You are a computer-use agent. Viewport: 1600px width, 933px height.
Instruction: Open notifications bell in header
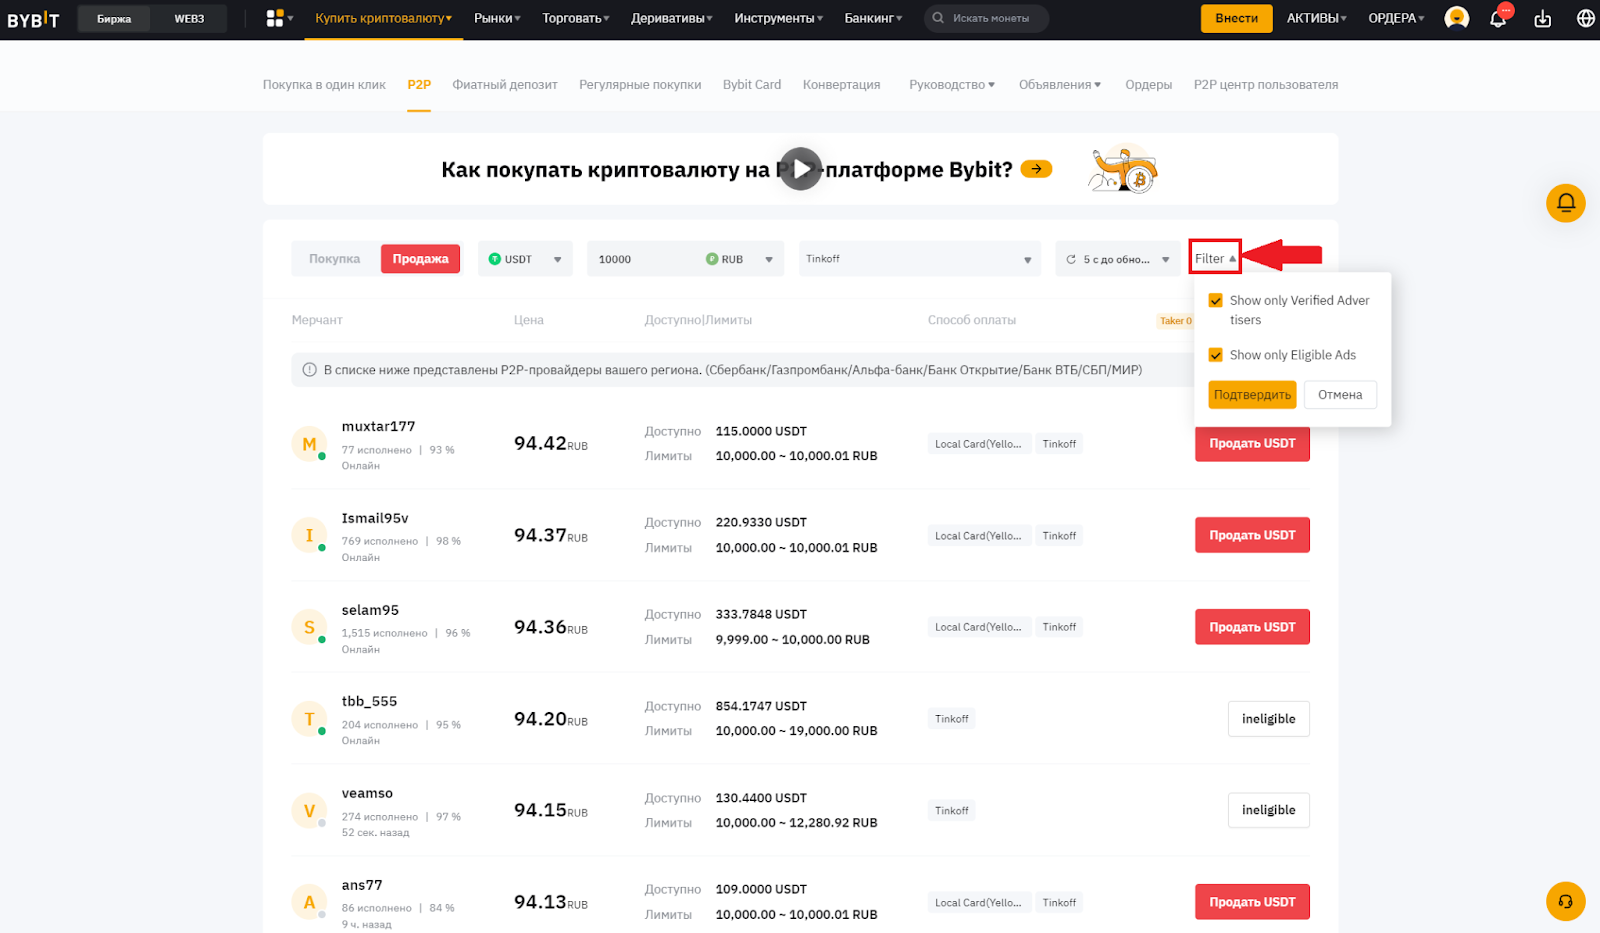(x=1498, y=18)
